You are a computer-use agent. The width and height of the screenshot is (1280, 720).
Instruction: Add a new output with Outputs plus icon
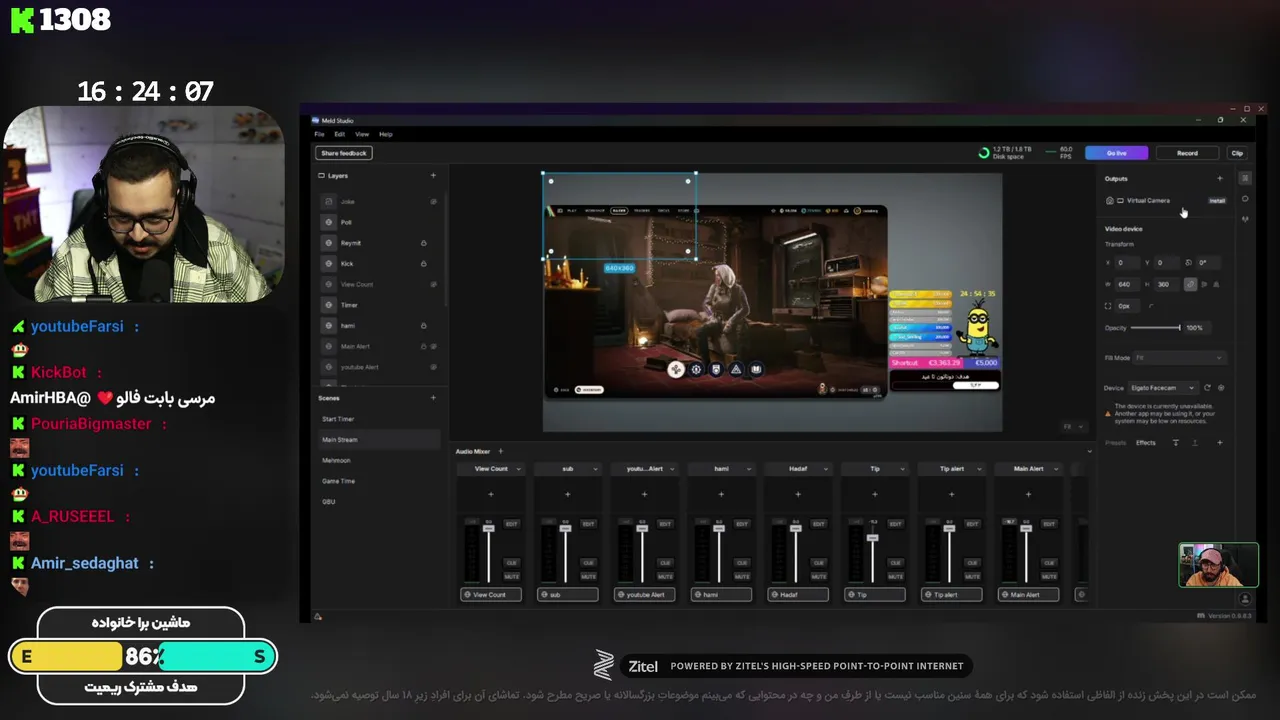(1219, 178)
